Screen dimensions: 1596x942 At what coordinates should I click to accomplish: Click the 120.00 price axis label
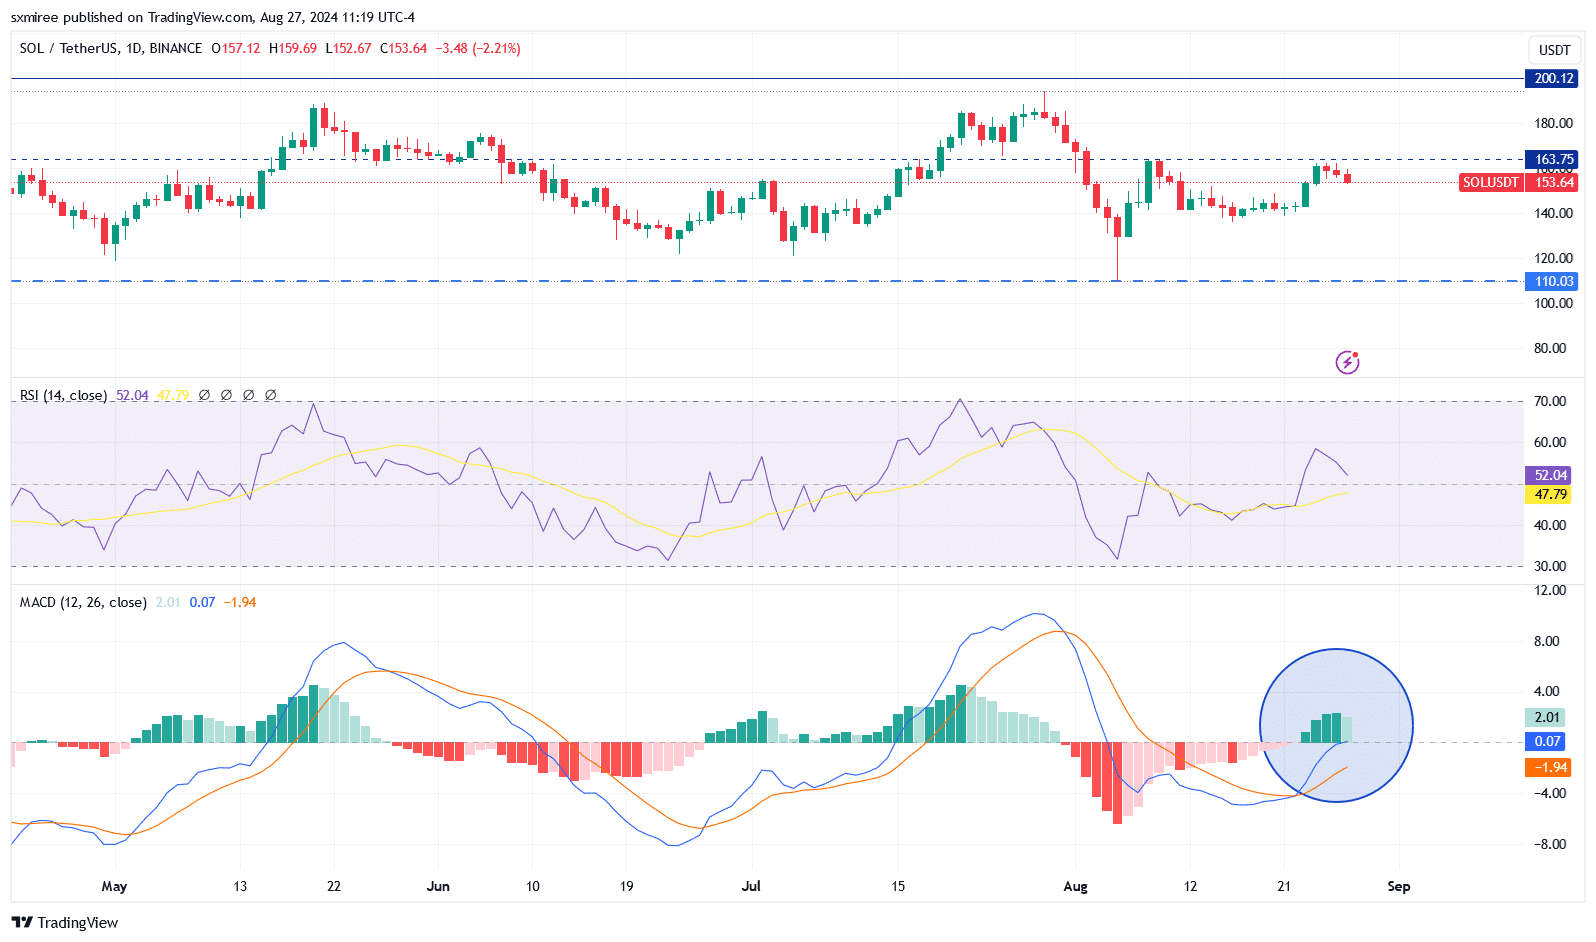pyautogui.click(x=1553, y=258)
